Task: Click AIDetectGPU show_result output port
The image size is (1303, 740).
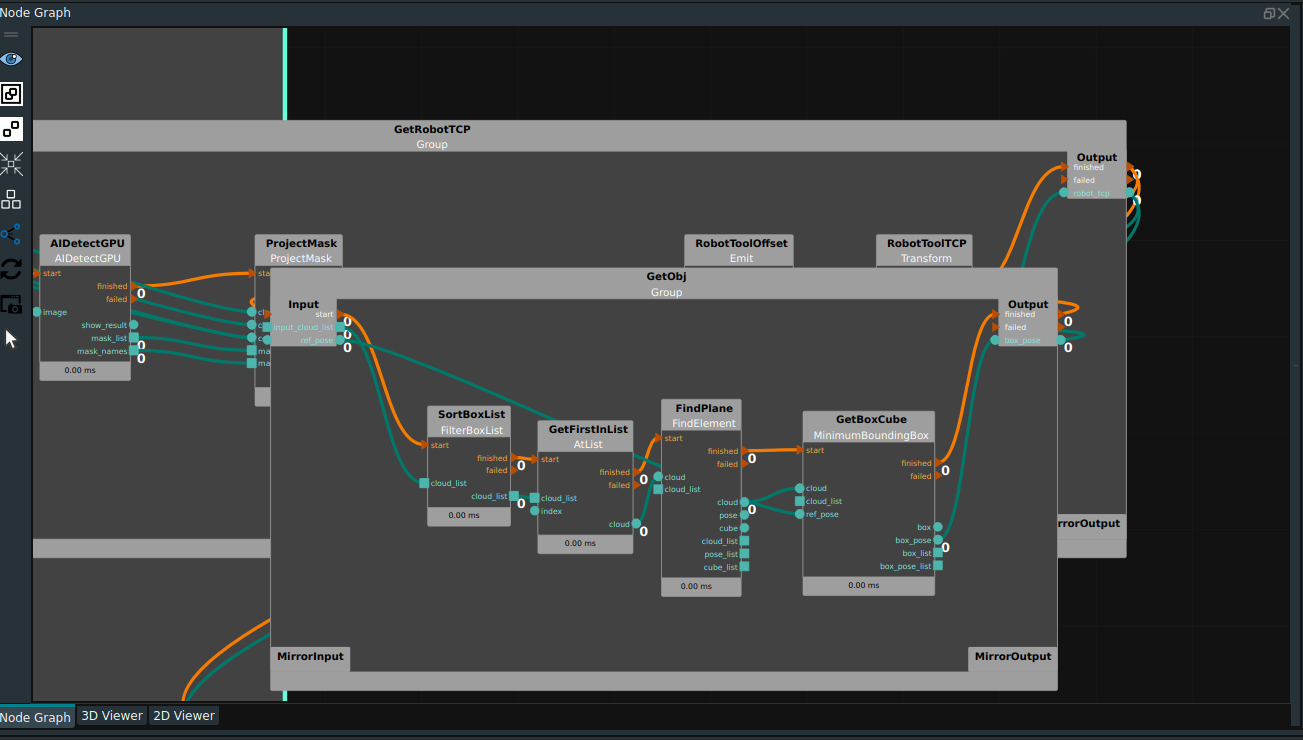Action: pyautogui.click(x=134, y=325)
